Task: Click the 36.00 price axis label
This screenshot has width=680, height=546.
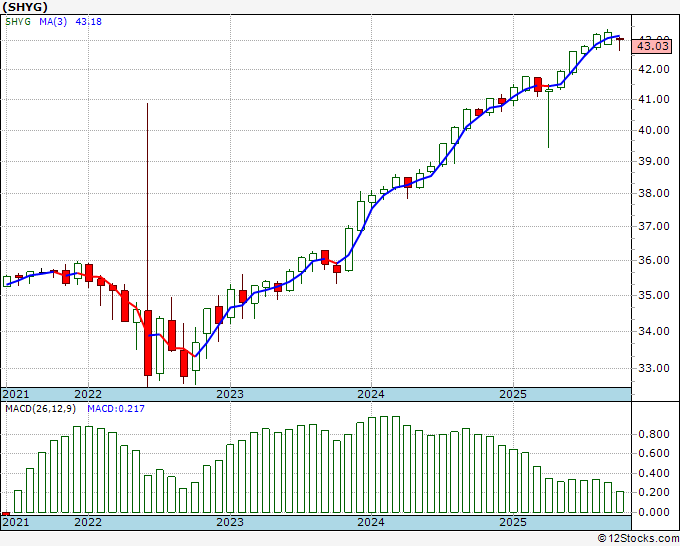Action: coord(654,260)
